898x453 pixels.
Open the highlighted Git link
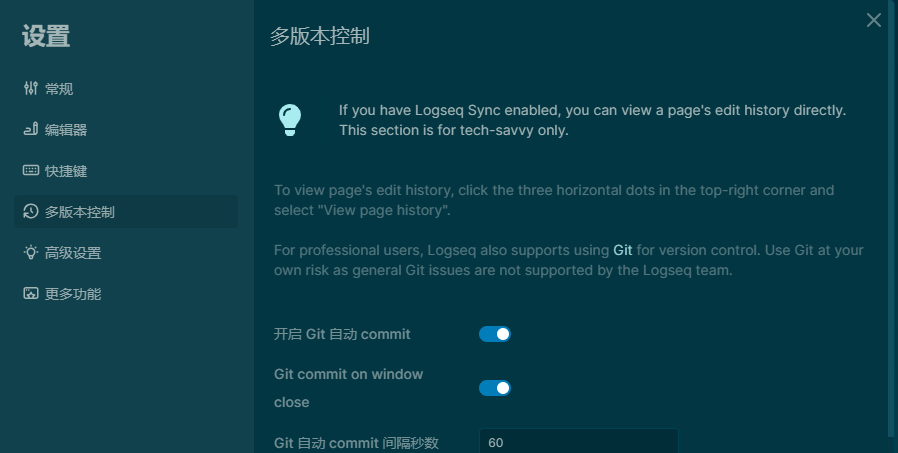click(623, 250)
